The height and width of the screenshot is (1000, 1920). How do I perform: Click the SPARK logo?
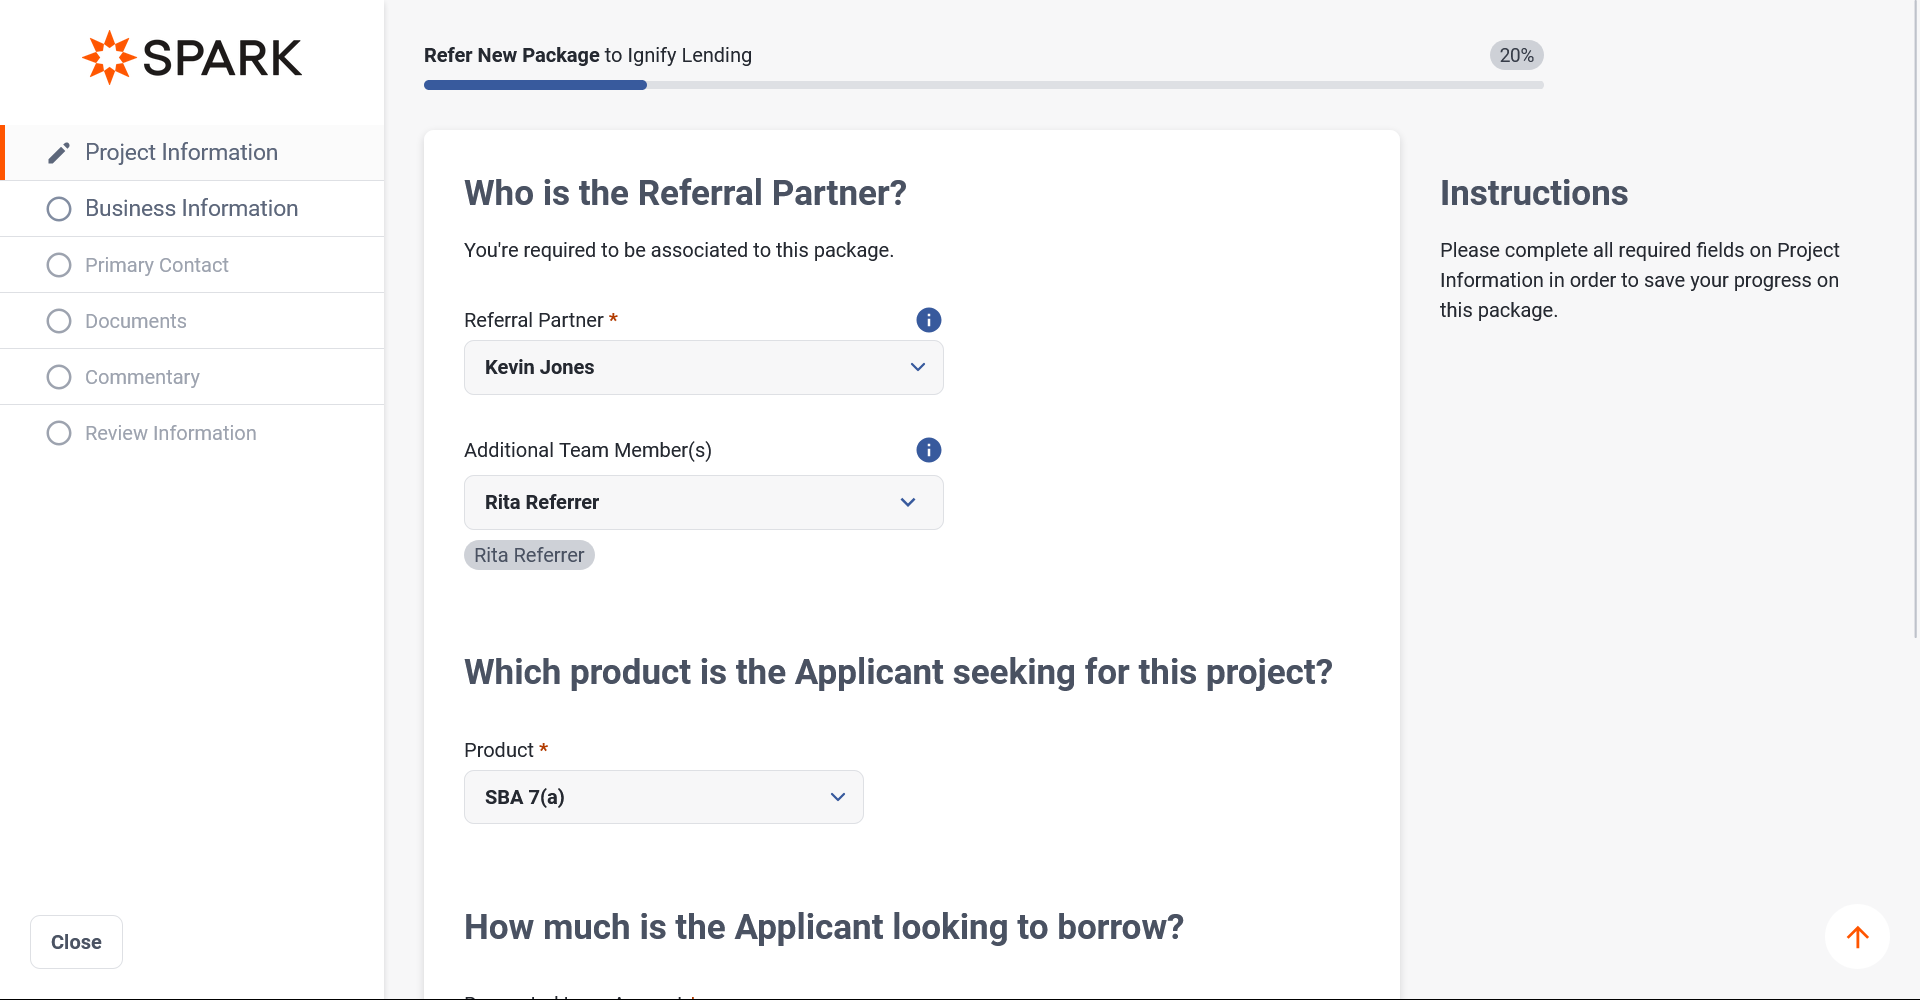tap(192, 57)
